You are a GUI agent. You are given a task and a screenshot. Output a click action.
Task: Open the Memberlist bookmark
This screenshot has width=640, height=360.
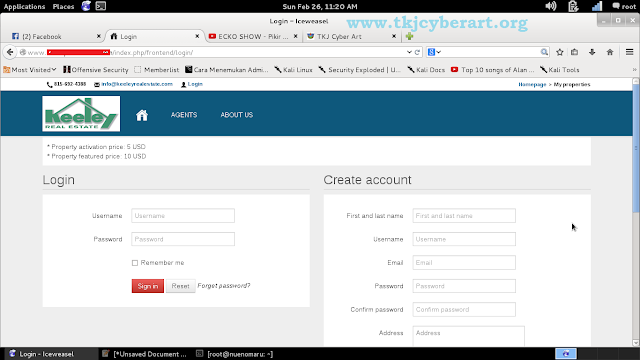coord(157,70)
